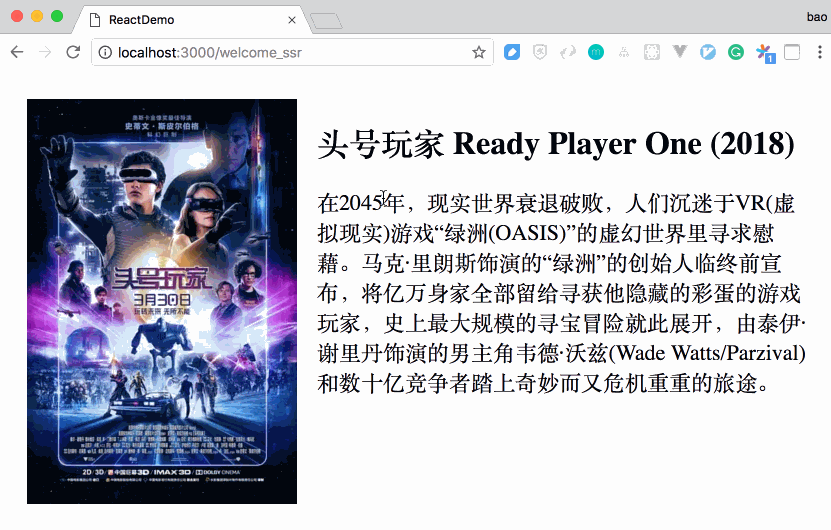This screenshot has width=831, height=530.
Task: Close the ReactDemo tab
Action: click(x=291, y=20)
